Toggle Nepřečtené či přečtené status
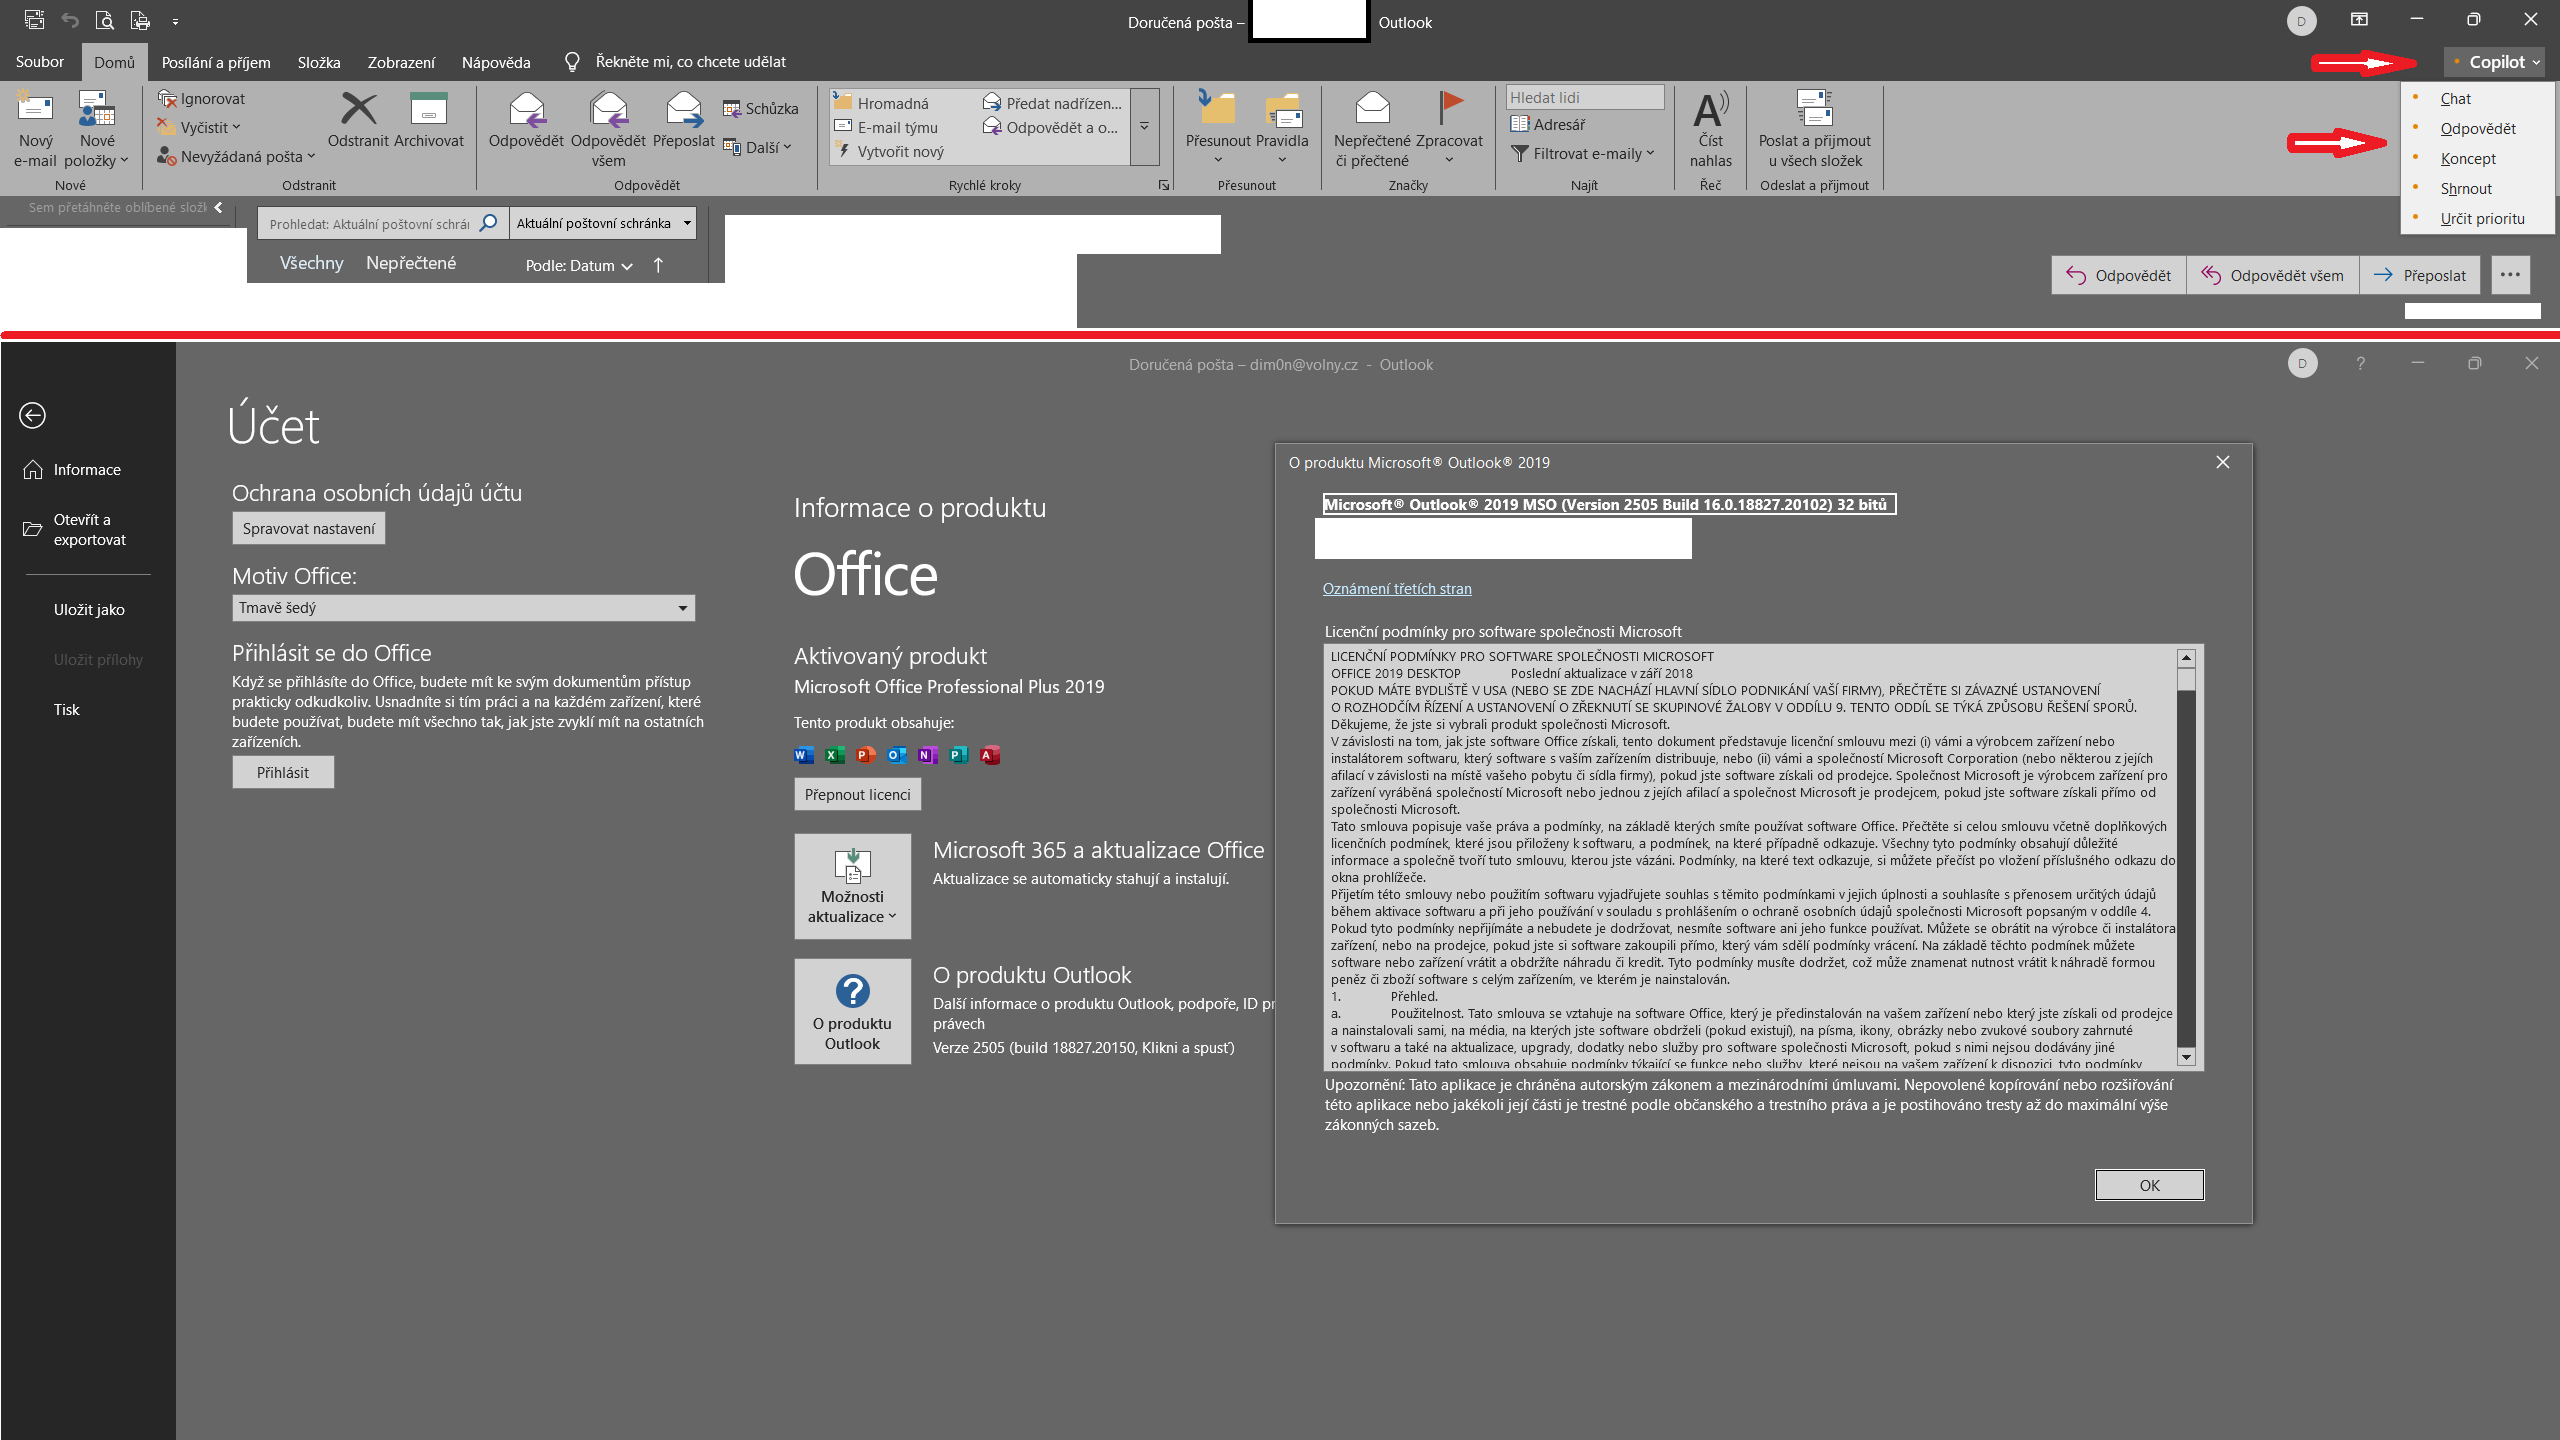Screen dimensions: 2560x1440 (x=1372, y=130)
